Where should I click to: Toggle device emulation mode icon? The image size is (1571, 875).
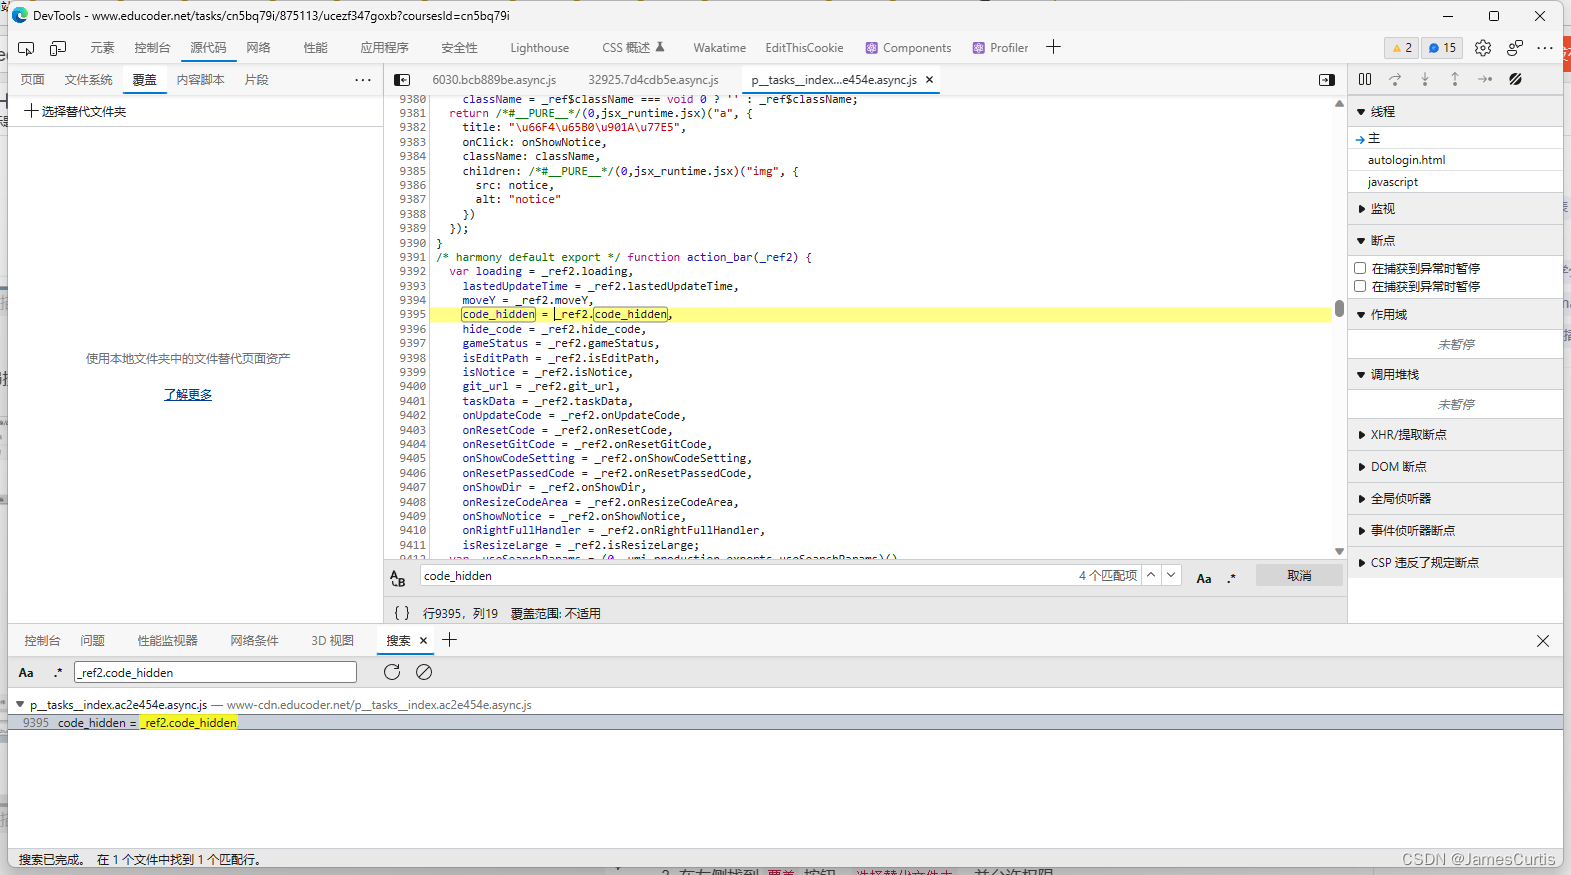[x=58, y=48]
